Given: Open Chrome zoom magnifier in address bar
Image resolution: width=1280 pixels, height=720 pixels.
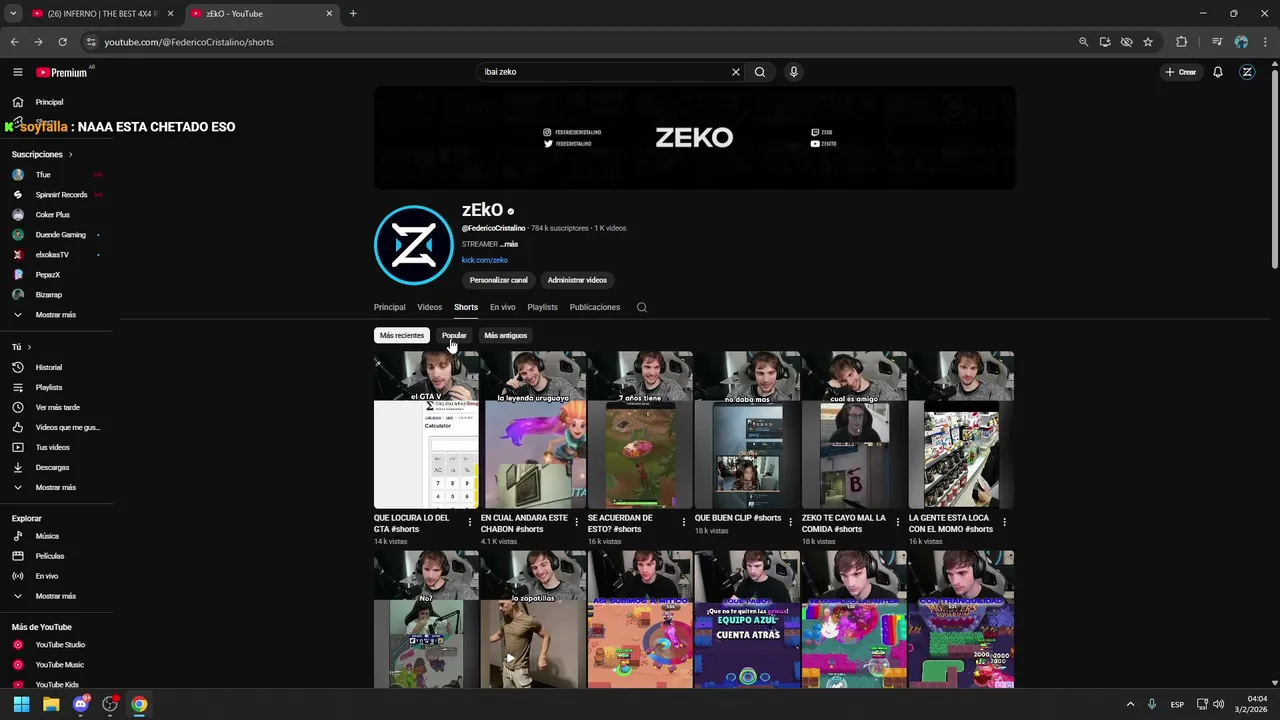Looking at the screenshot, I should click(x=1083, y=42).
